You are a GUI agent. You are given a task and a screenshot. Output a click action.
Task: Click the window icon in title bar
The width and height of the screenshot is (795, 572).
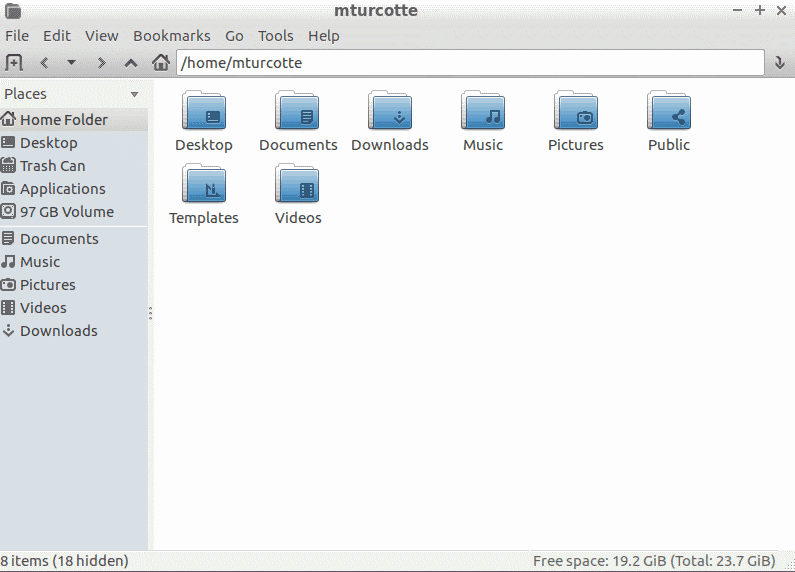[13, 10]
